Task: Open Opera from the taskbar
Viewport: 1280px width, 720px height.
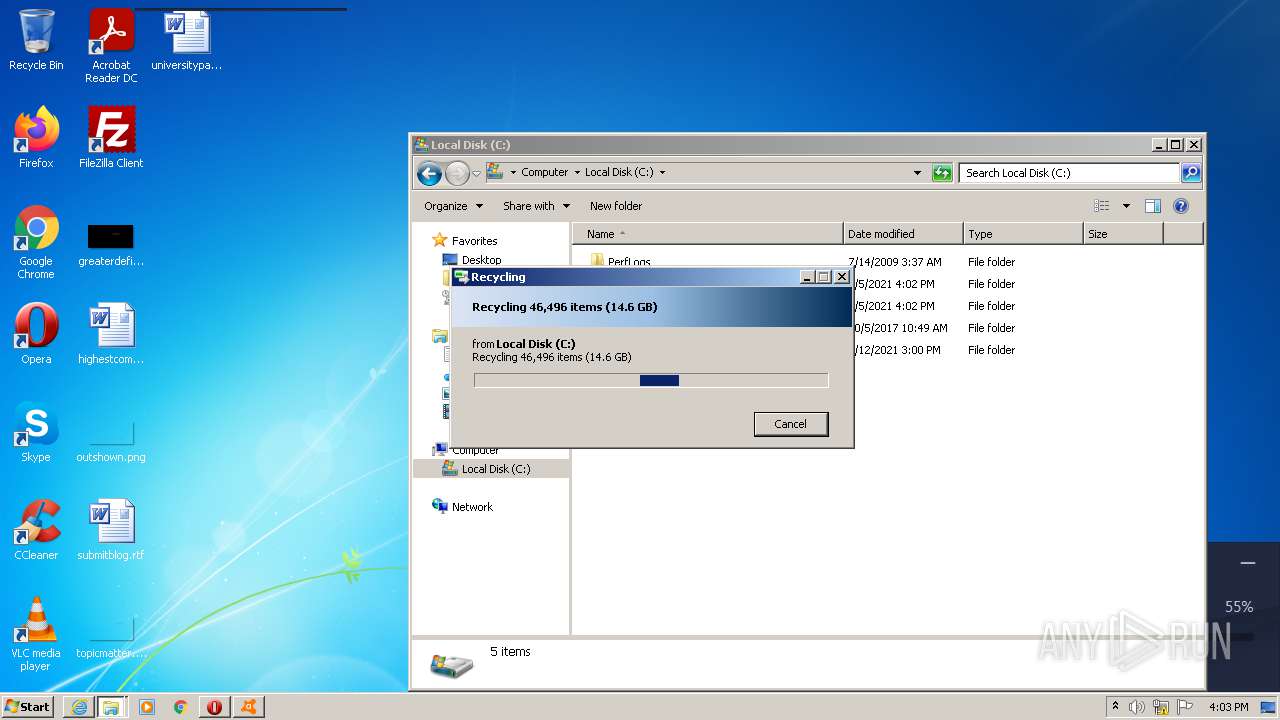Action: 214,707
